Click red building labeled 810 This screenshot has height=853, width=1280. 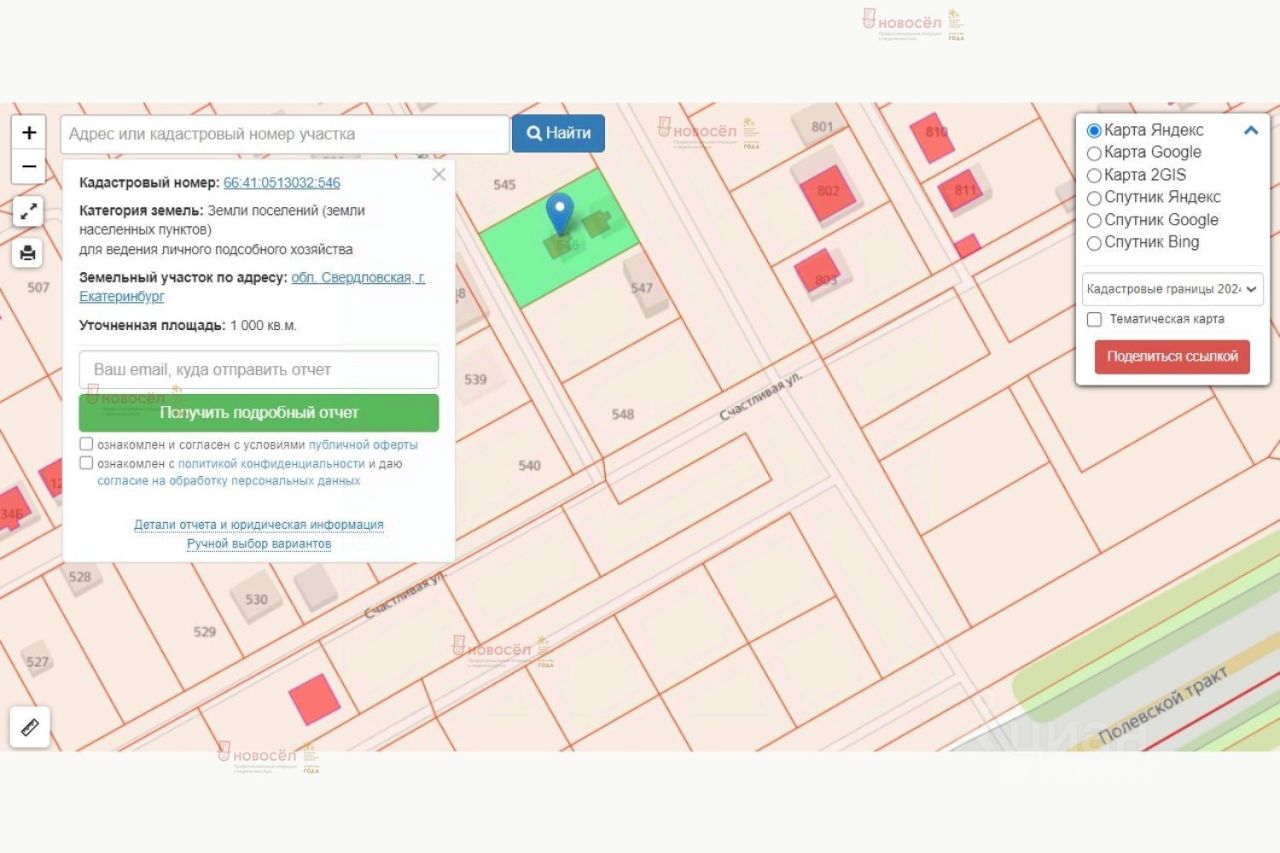[x=932, y=137]
